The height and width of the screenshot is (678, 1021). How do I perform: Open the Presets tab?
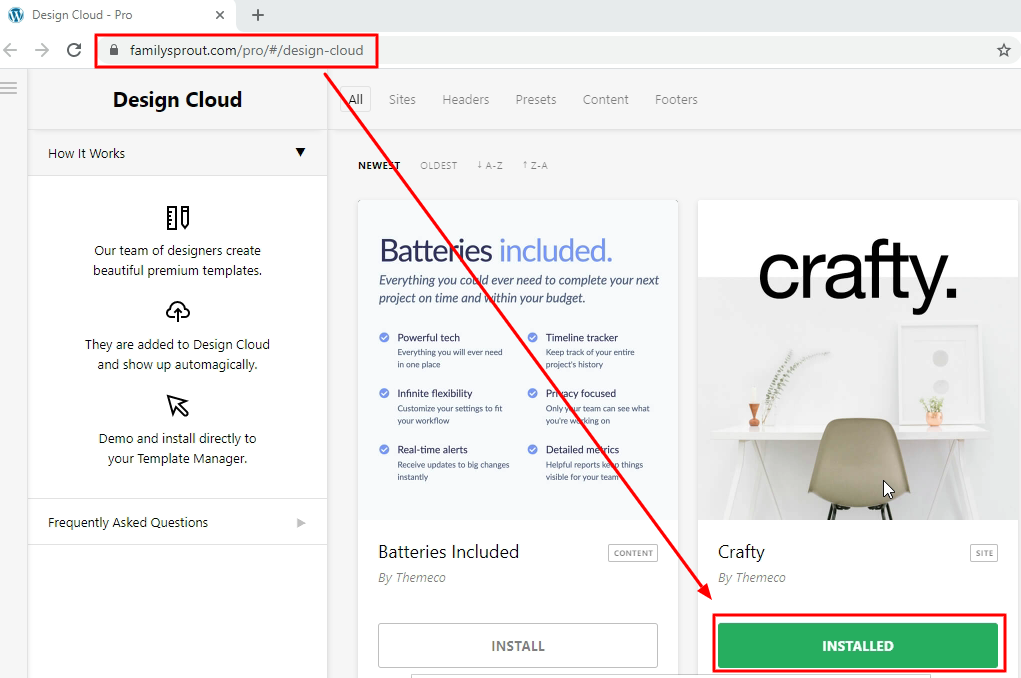(x=536, y=100)
